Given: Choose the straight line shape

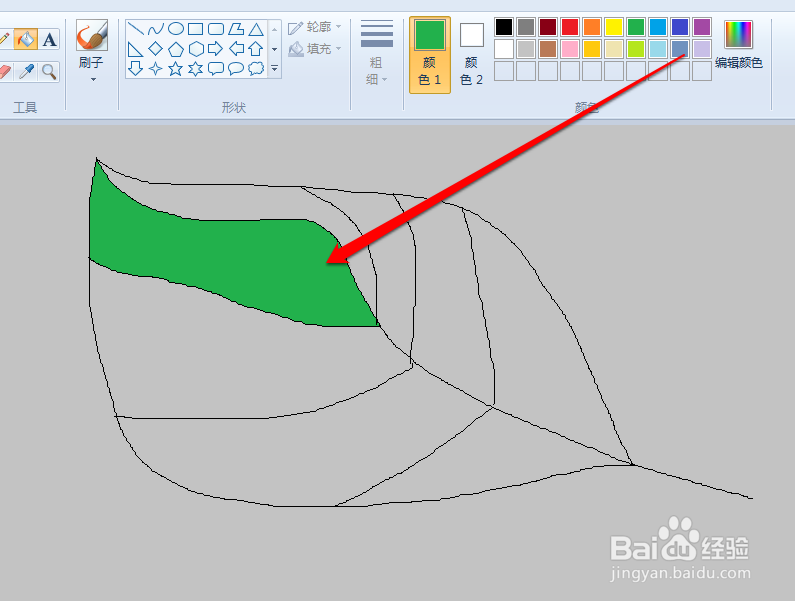Looking at the screenshot, I should pyautogui.click(x=135, y=28).
